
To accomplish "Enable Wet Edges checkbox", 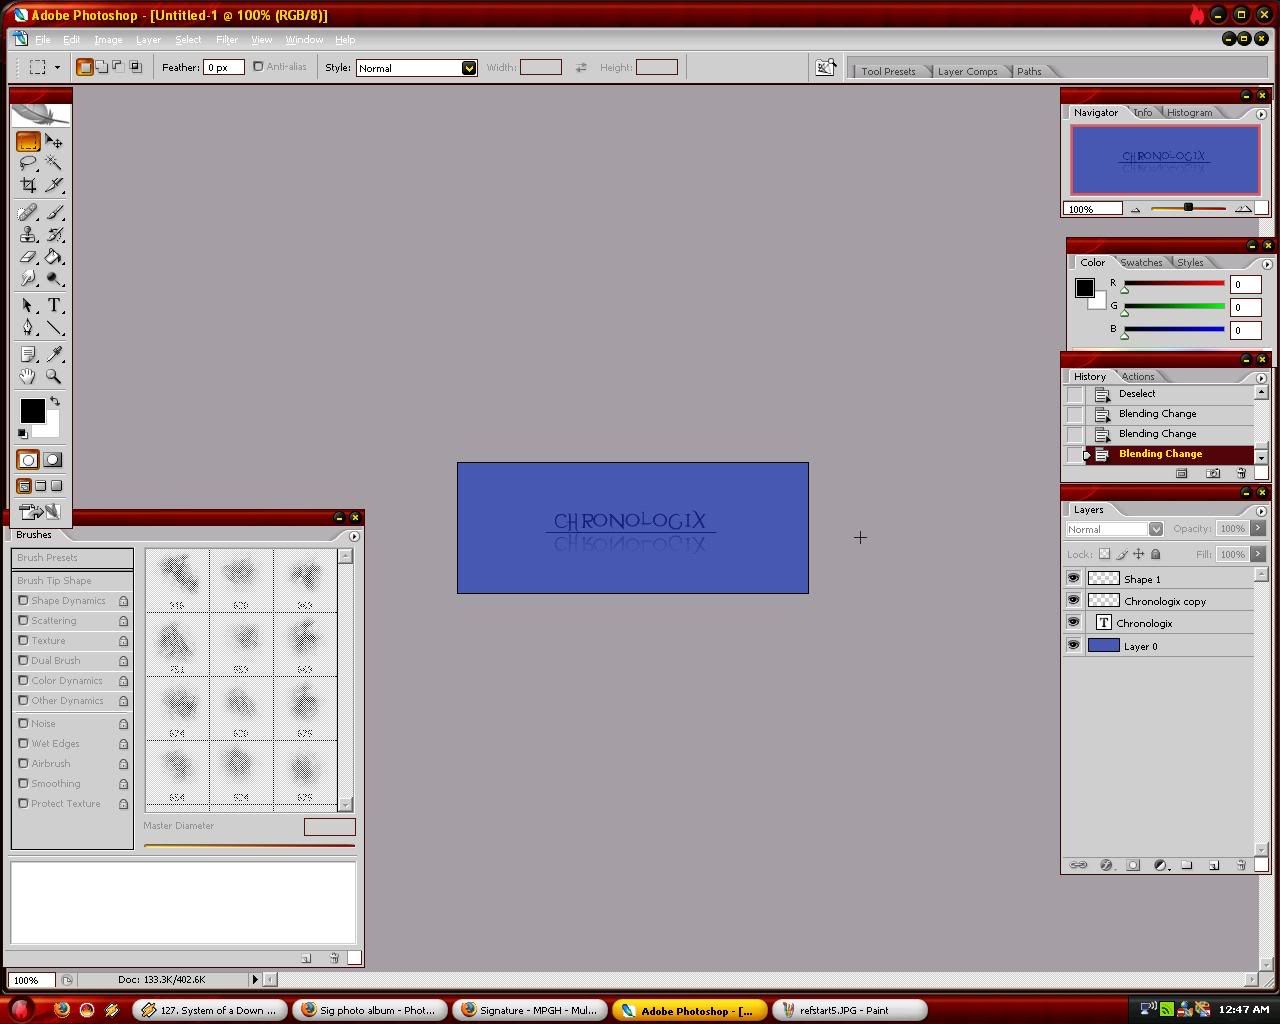I will pyautogui.click(x=23, y=744).
